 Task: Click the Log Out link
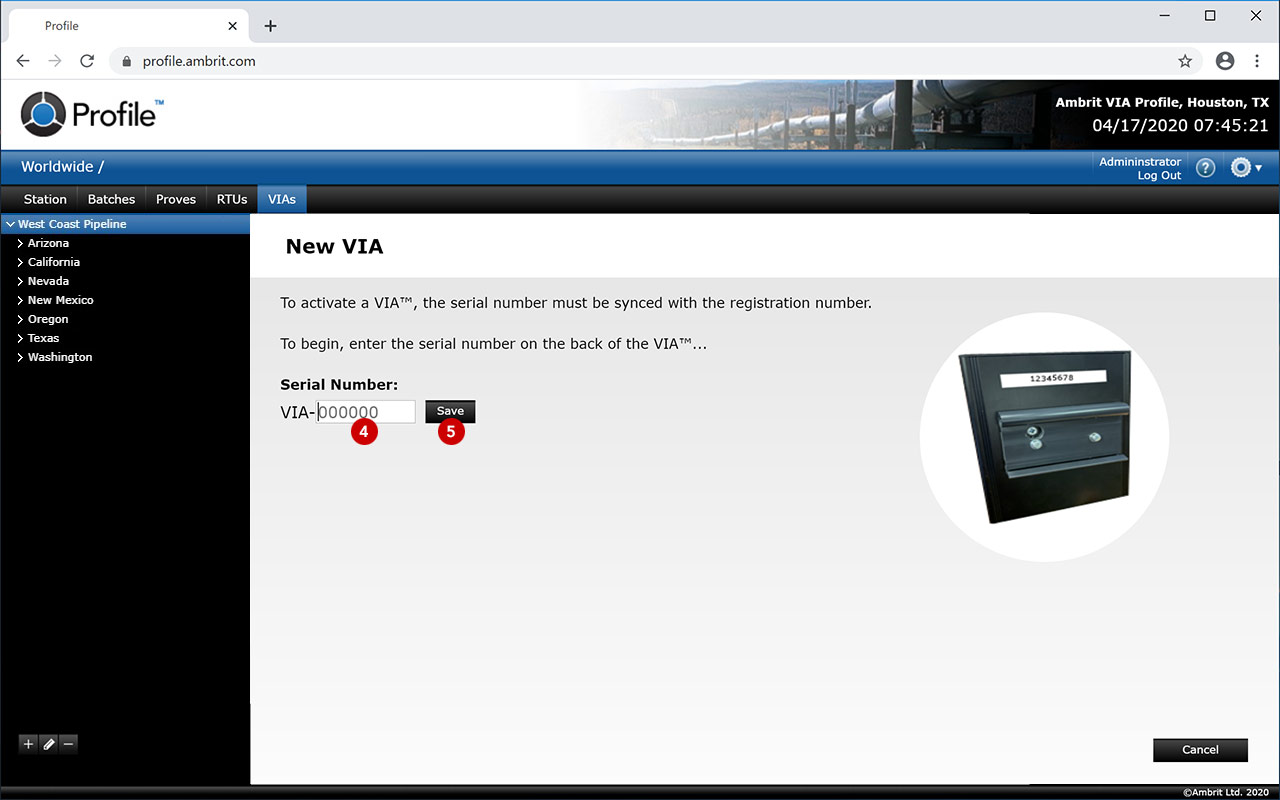[1159, 176]
